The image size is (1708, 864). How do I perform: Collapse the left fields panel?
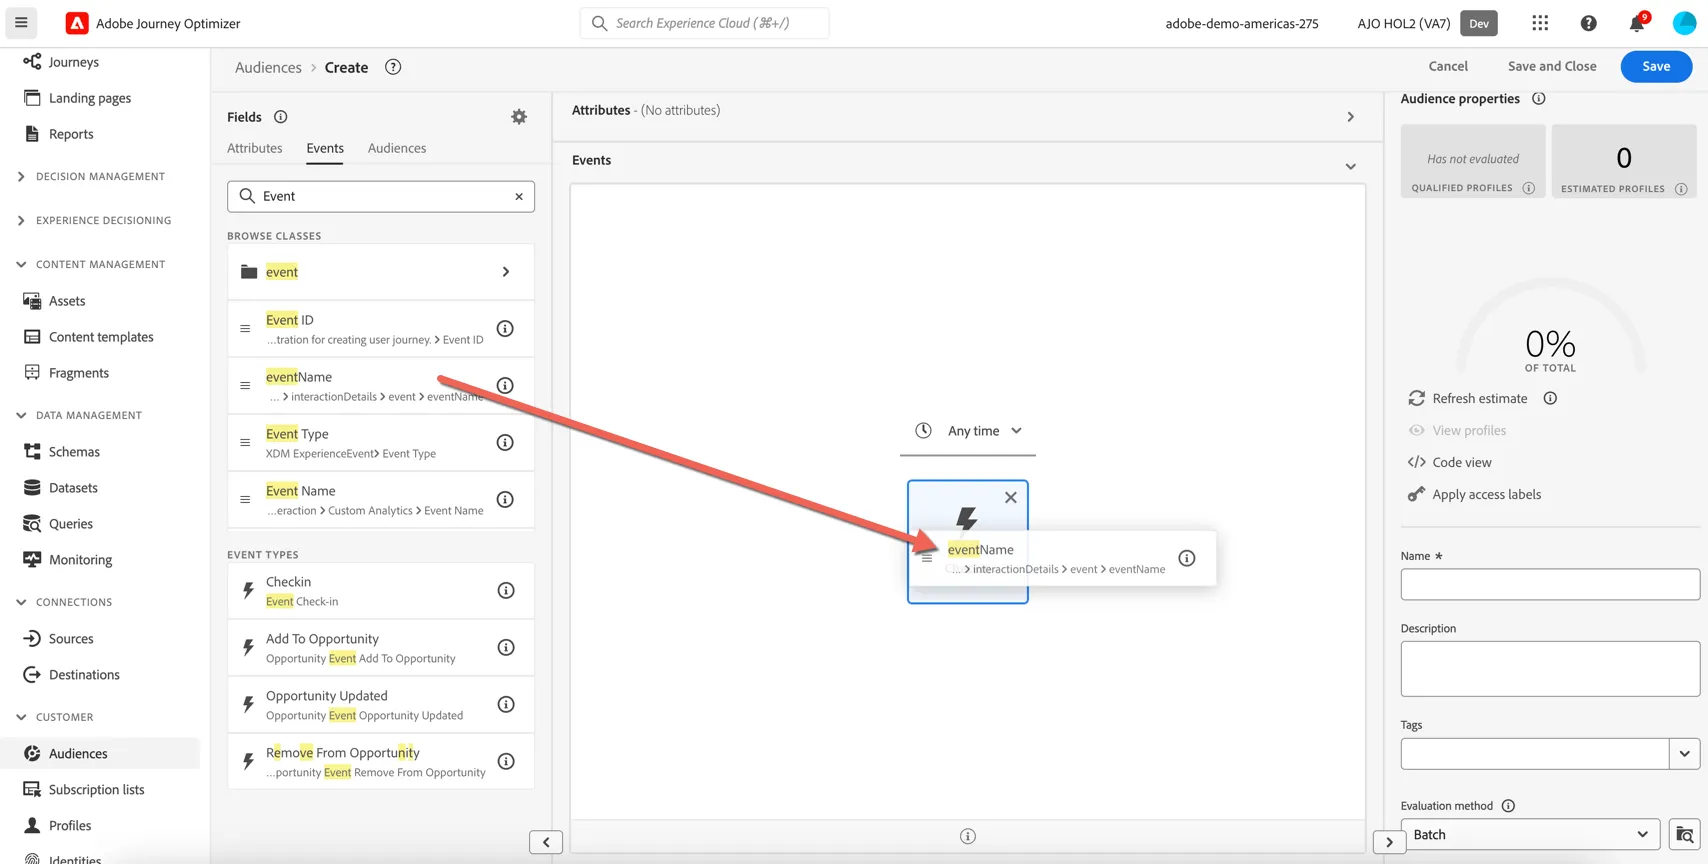[546, 842]
